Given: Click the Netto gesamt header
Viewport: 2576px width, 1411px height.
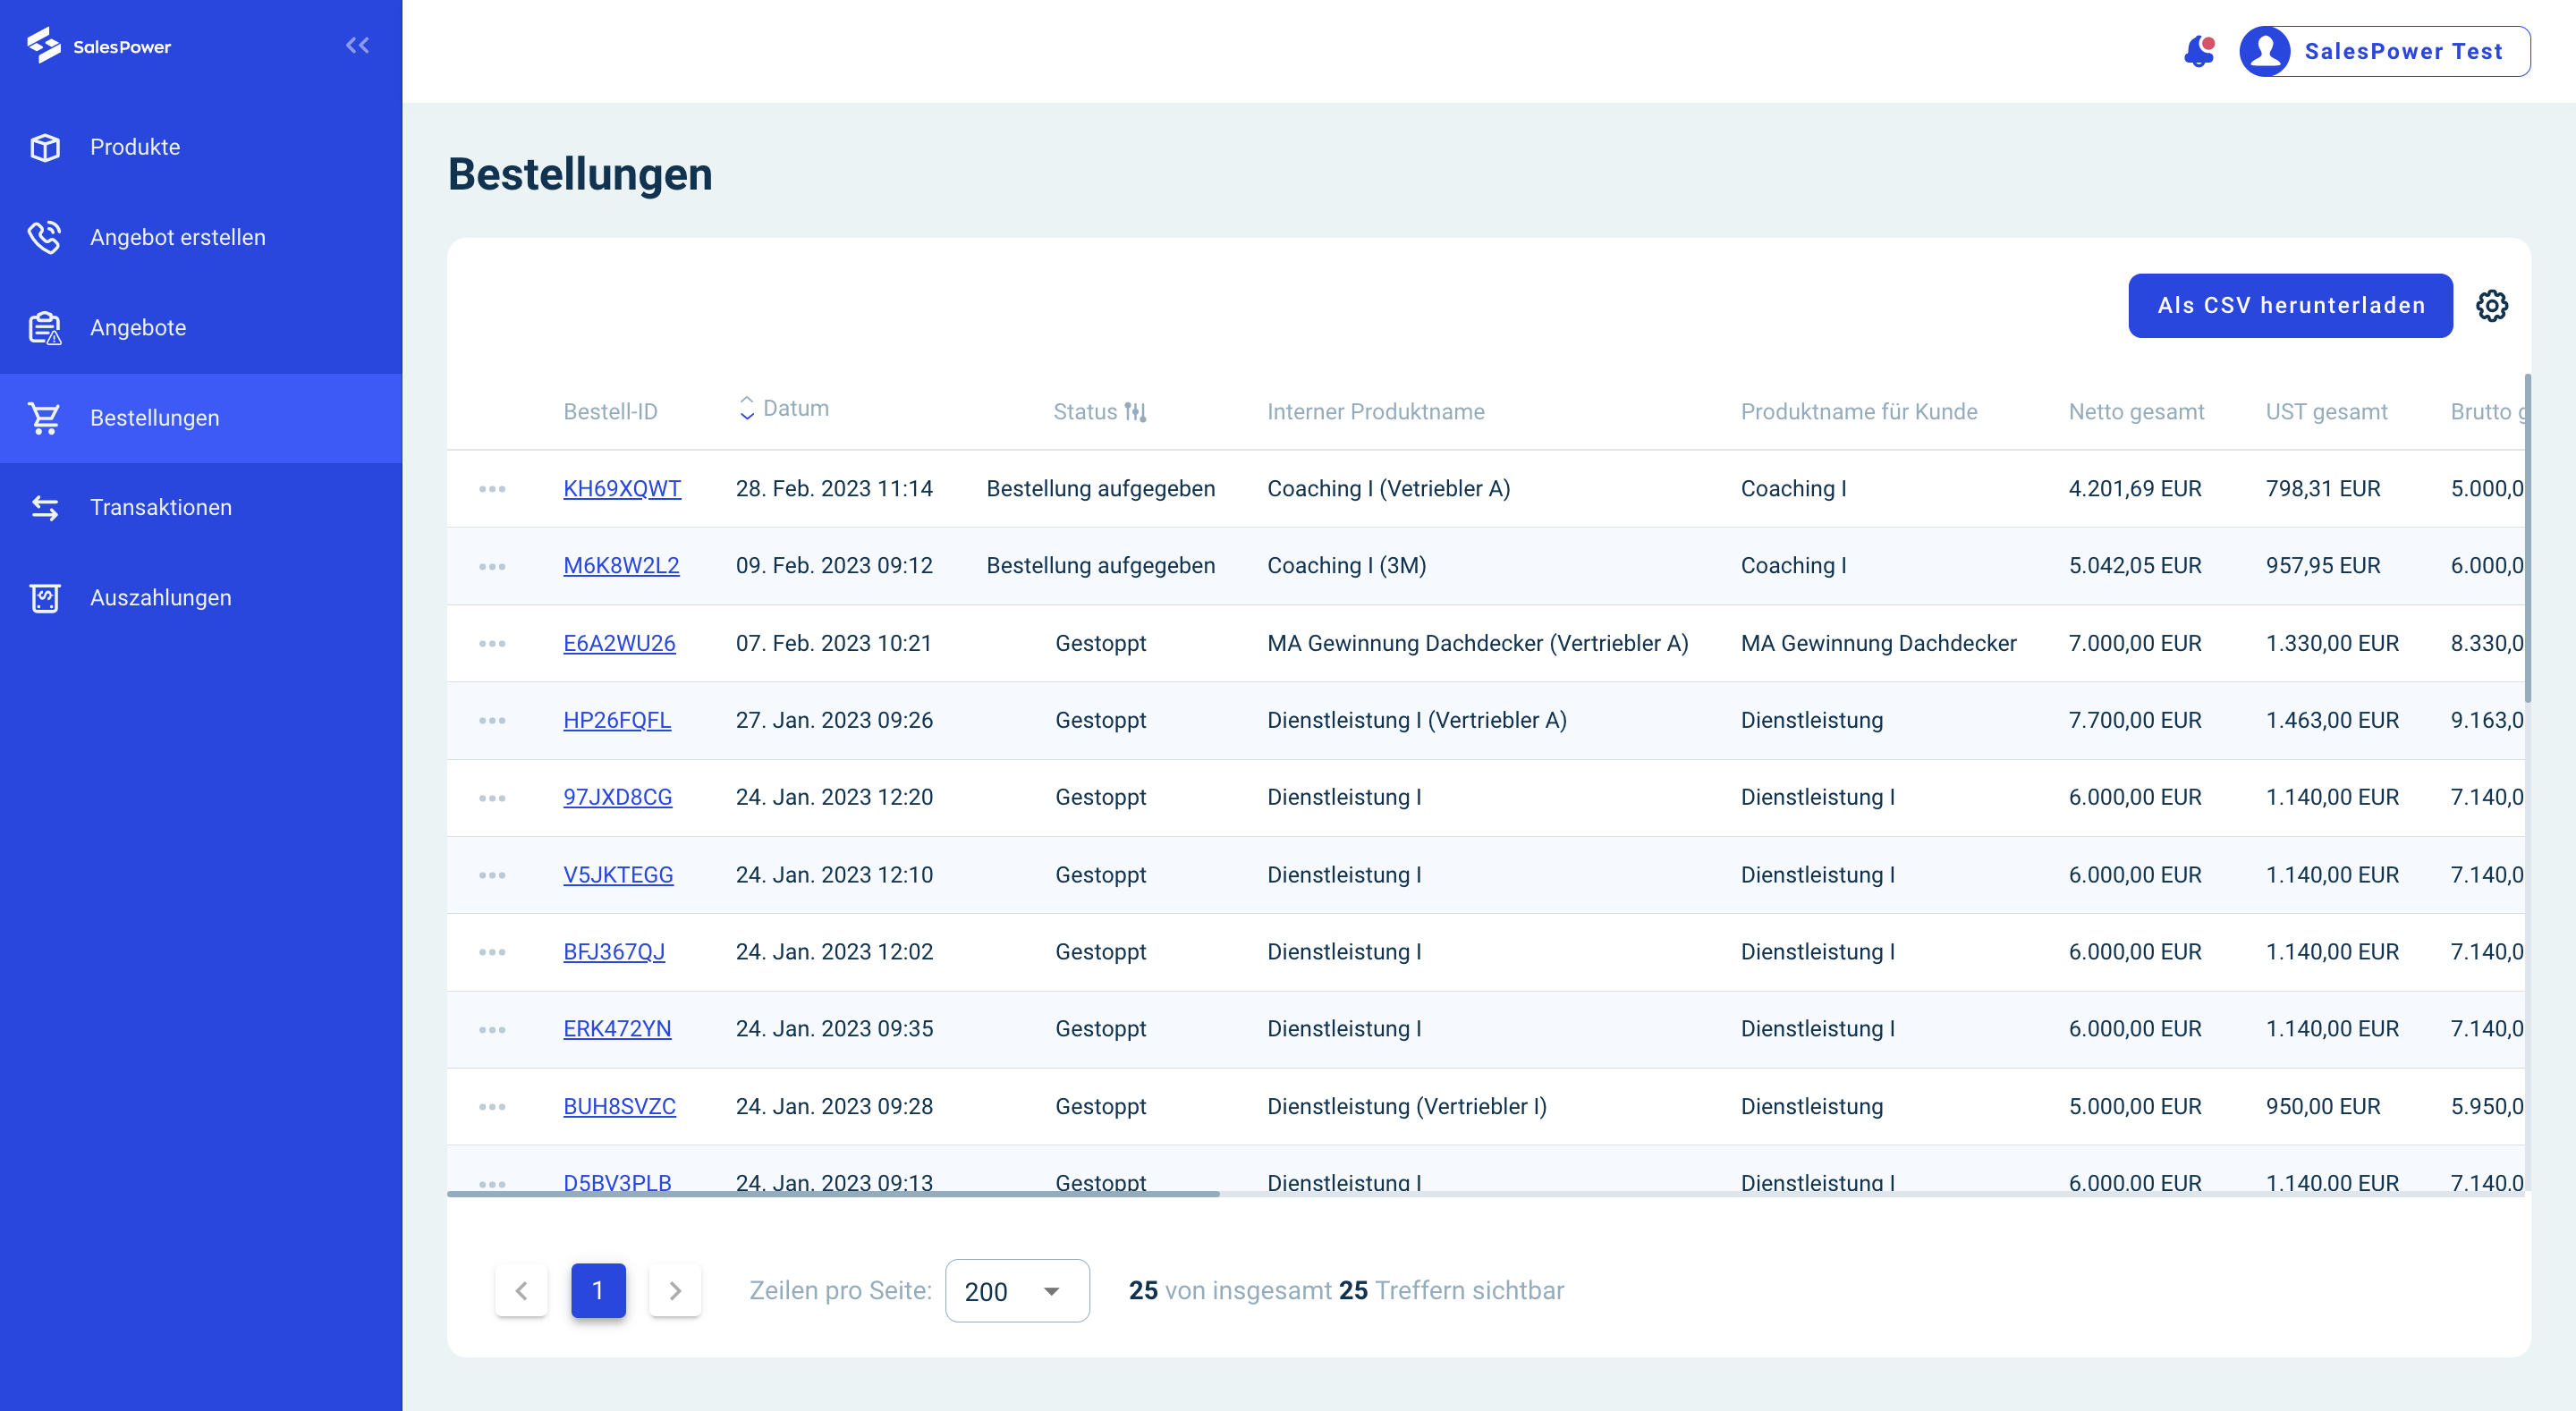Looking at the screenshot, I should [x=2136, y=412].
